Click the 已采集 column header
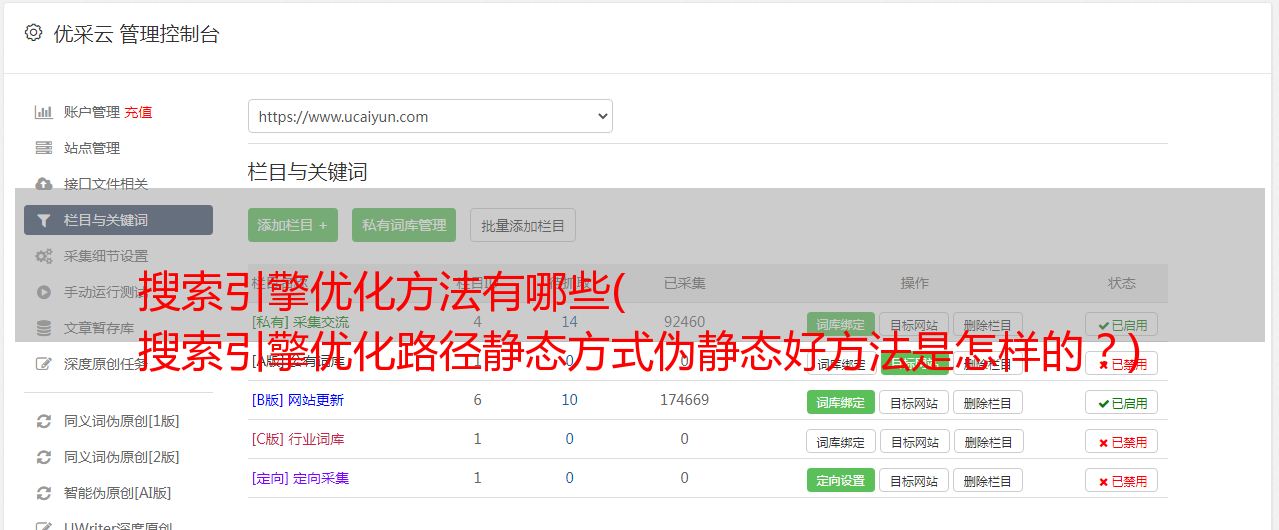This screenshot has height=530, width=1279. click(x=685, y=283)
